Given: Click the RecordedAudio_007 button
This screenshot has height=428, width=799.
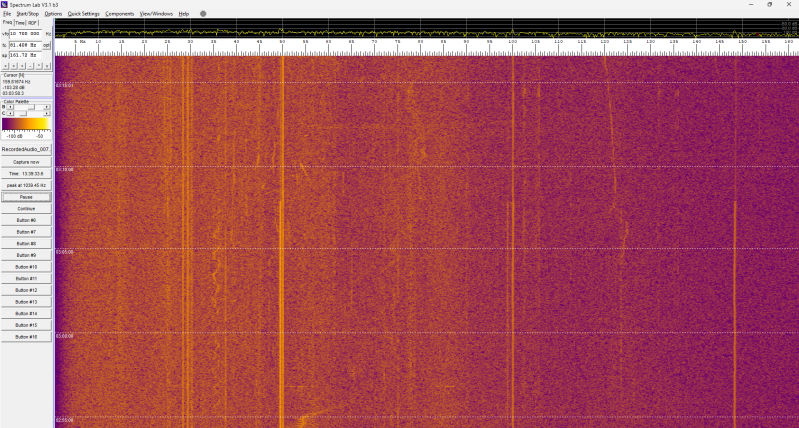Looking at the screenshot, I should tap(26, 149).
